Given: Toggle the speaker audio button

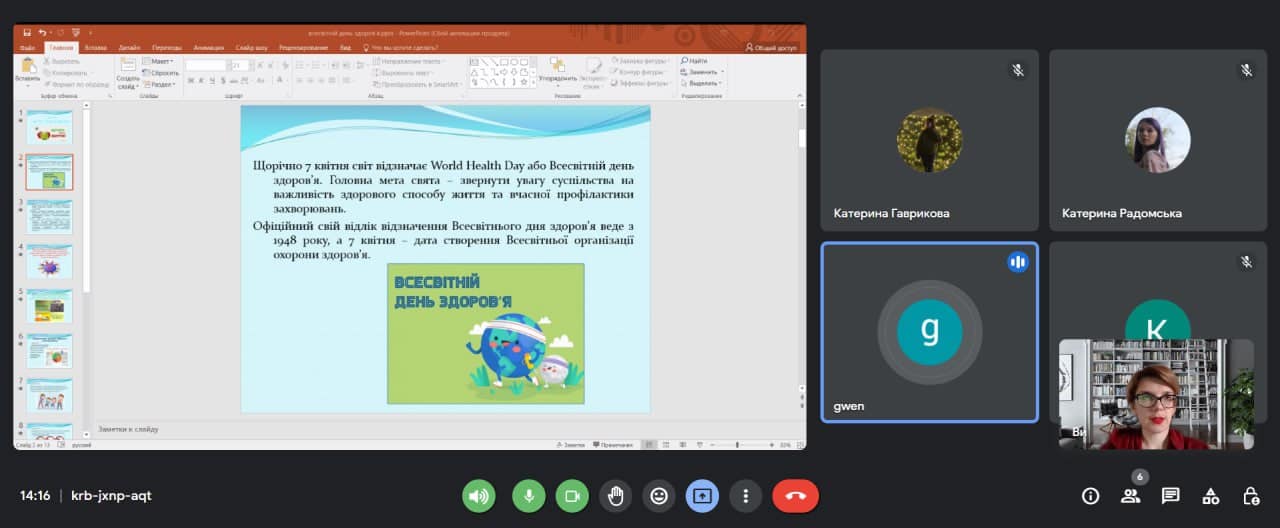Looking at the screenshot, I should click(479, 496).
